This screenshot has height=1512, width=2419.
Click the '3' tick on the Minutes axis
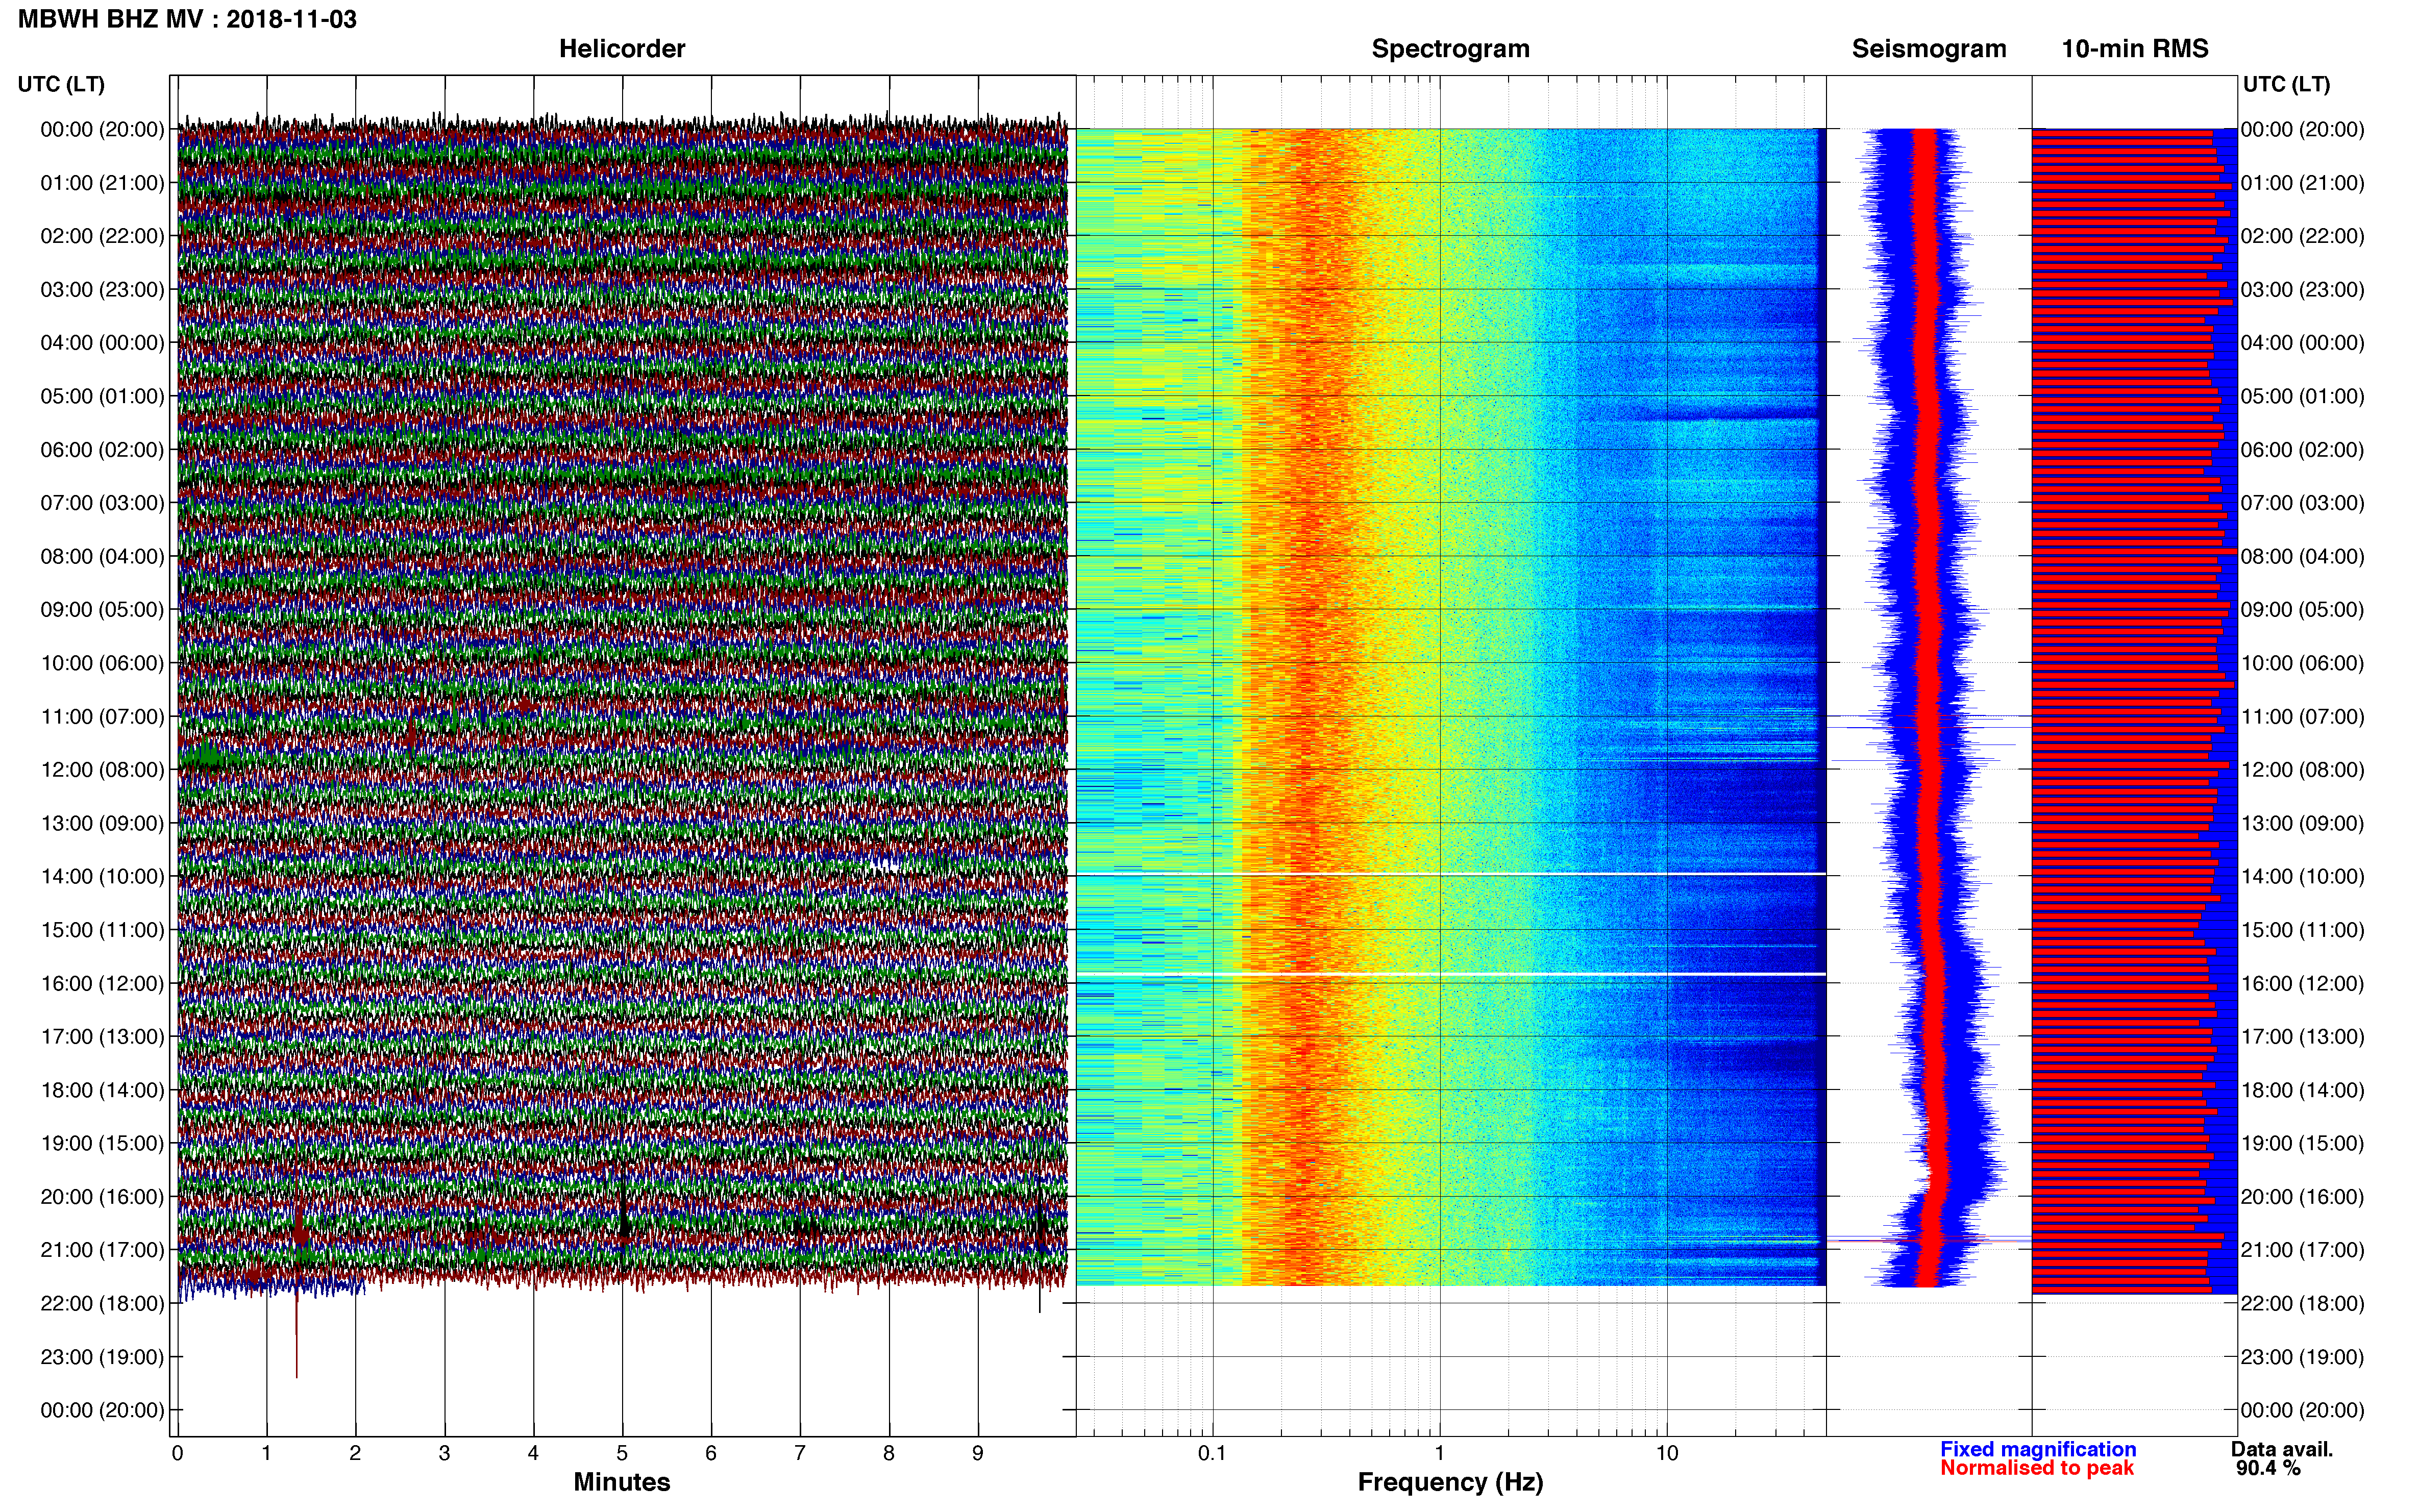(x=444, y=1454)
